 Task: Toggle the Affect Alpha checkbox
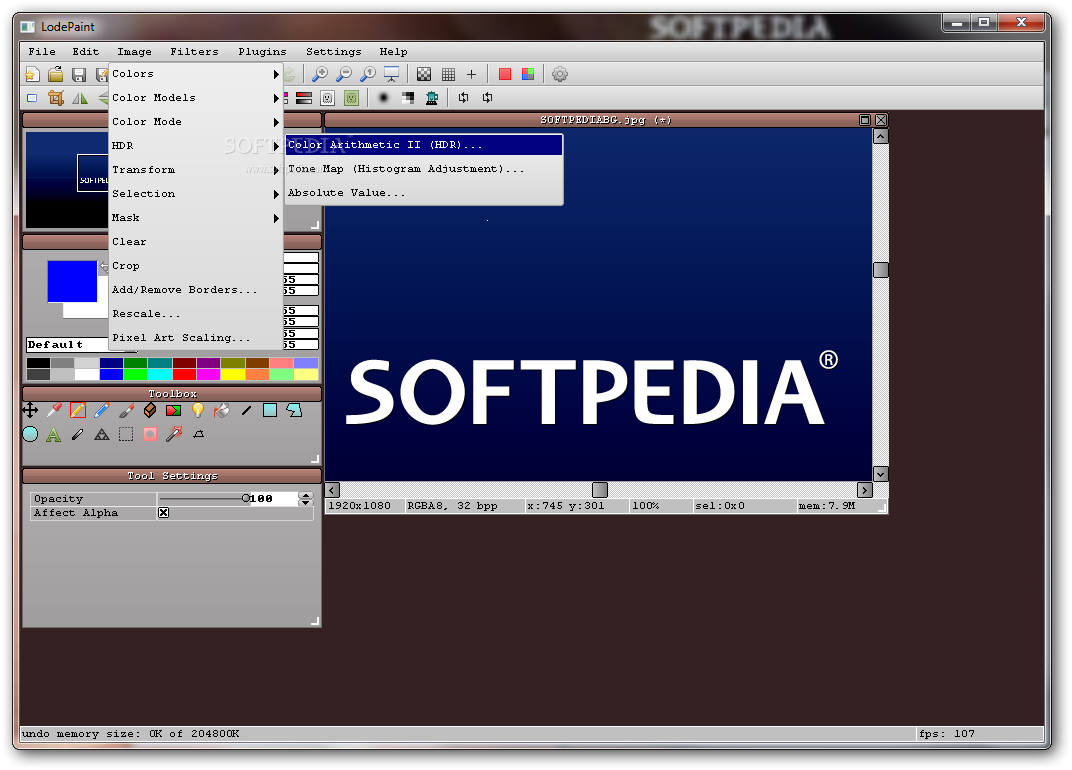(x=163, y=513)
